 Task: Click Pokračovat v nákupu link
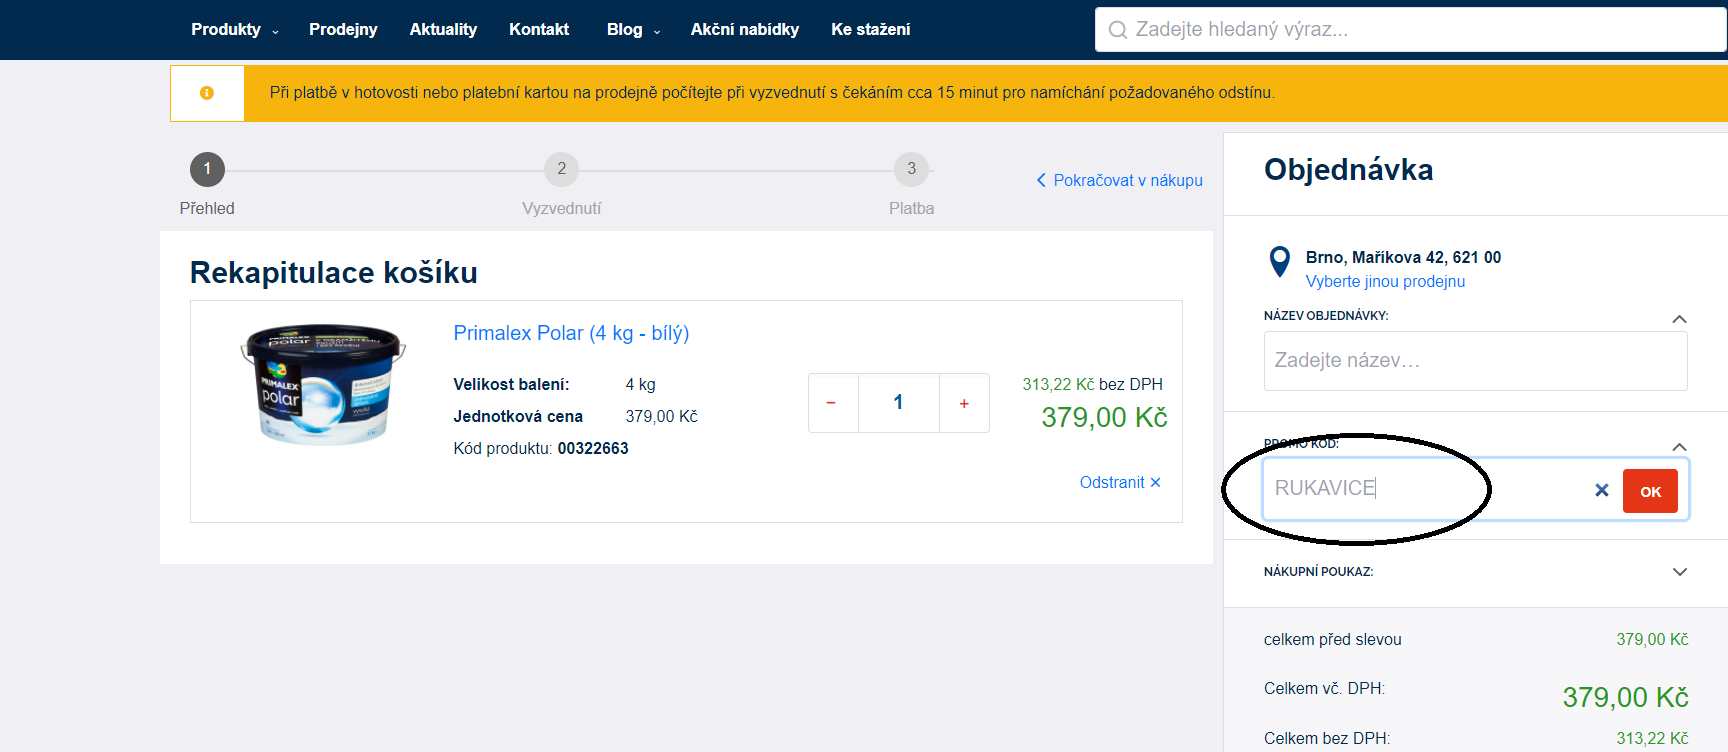[1119, 180]
